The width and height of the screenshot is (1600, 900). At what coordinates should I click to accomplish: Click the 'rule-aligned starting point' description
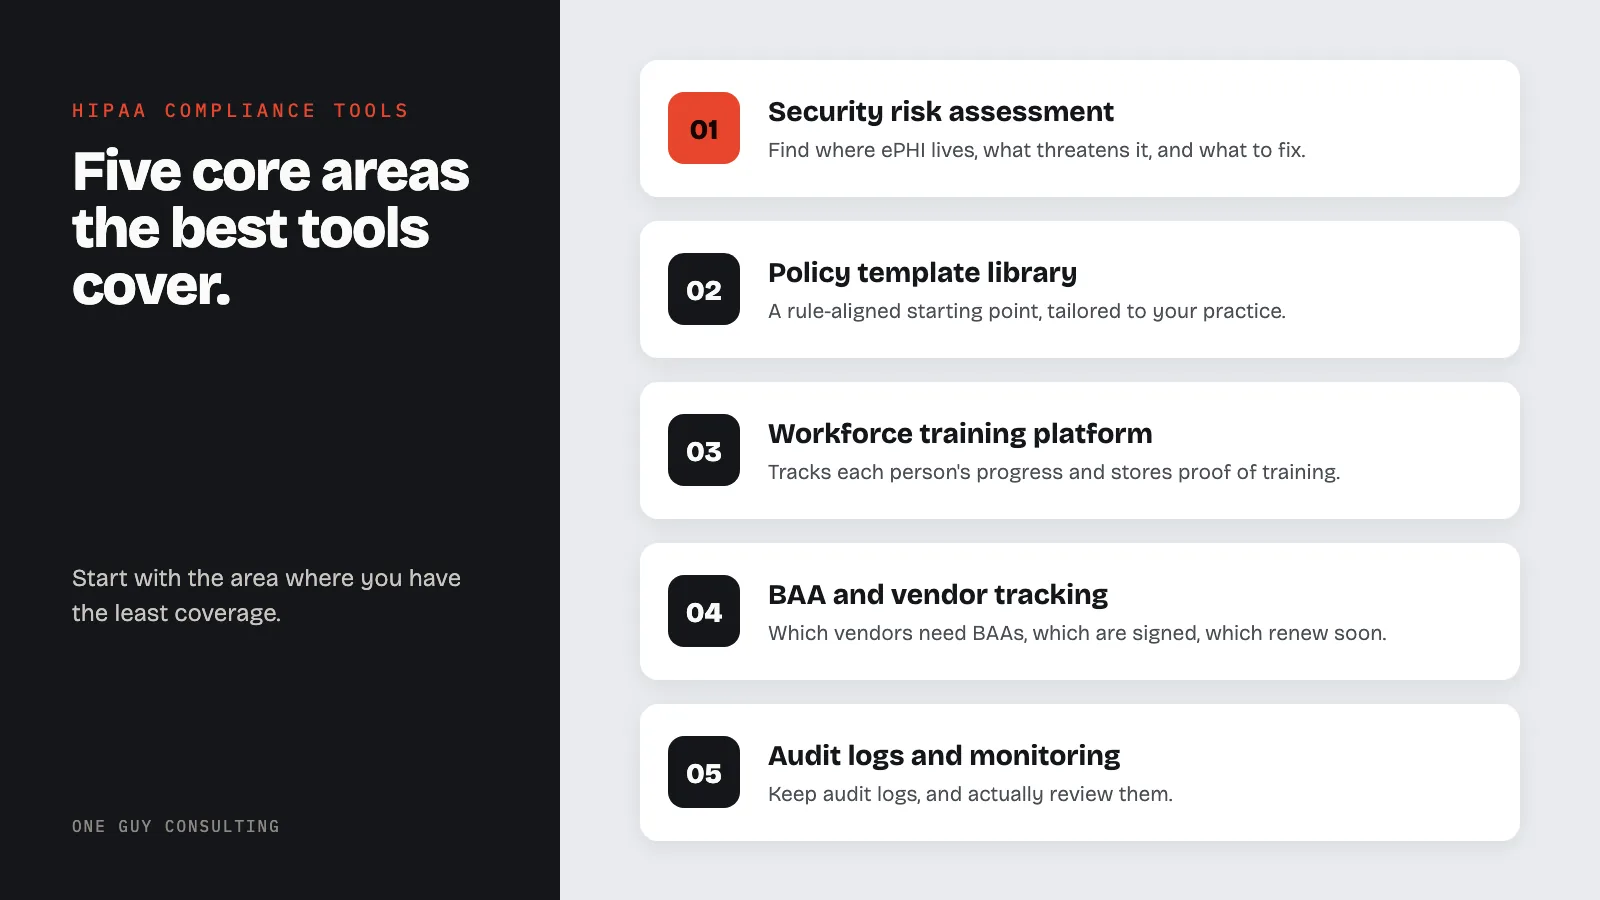1026,311
